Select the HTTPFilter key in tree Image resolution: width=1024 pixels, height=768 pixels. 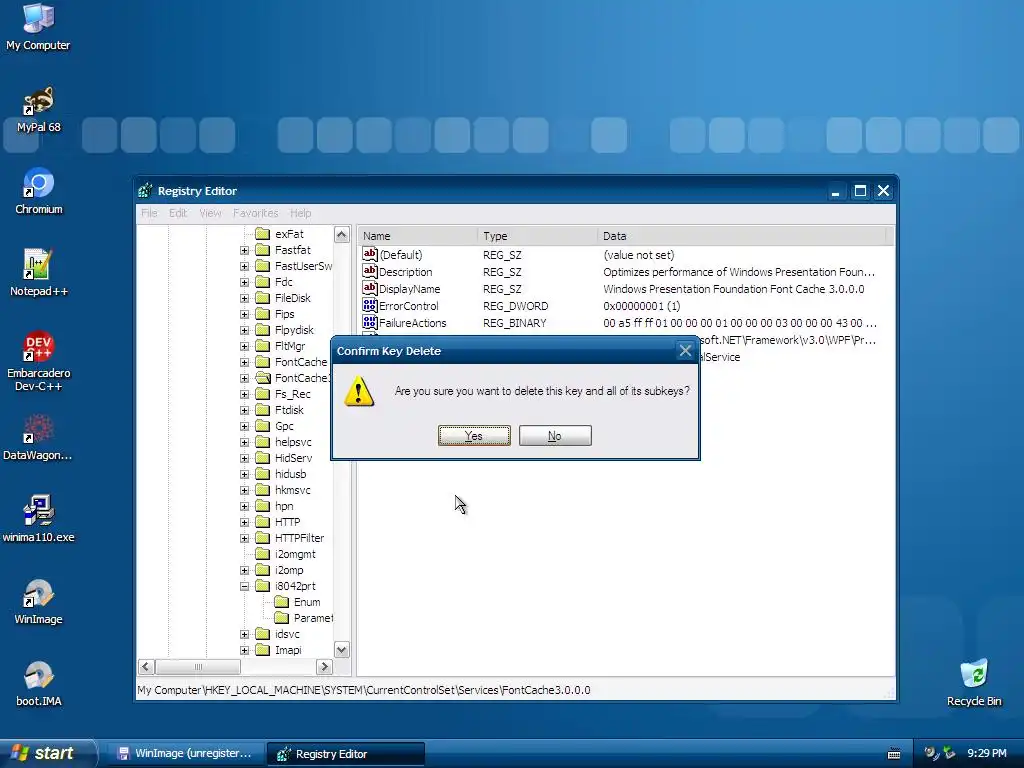(299, 538)
